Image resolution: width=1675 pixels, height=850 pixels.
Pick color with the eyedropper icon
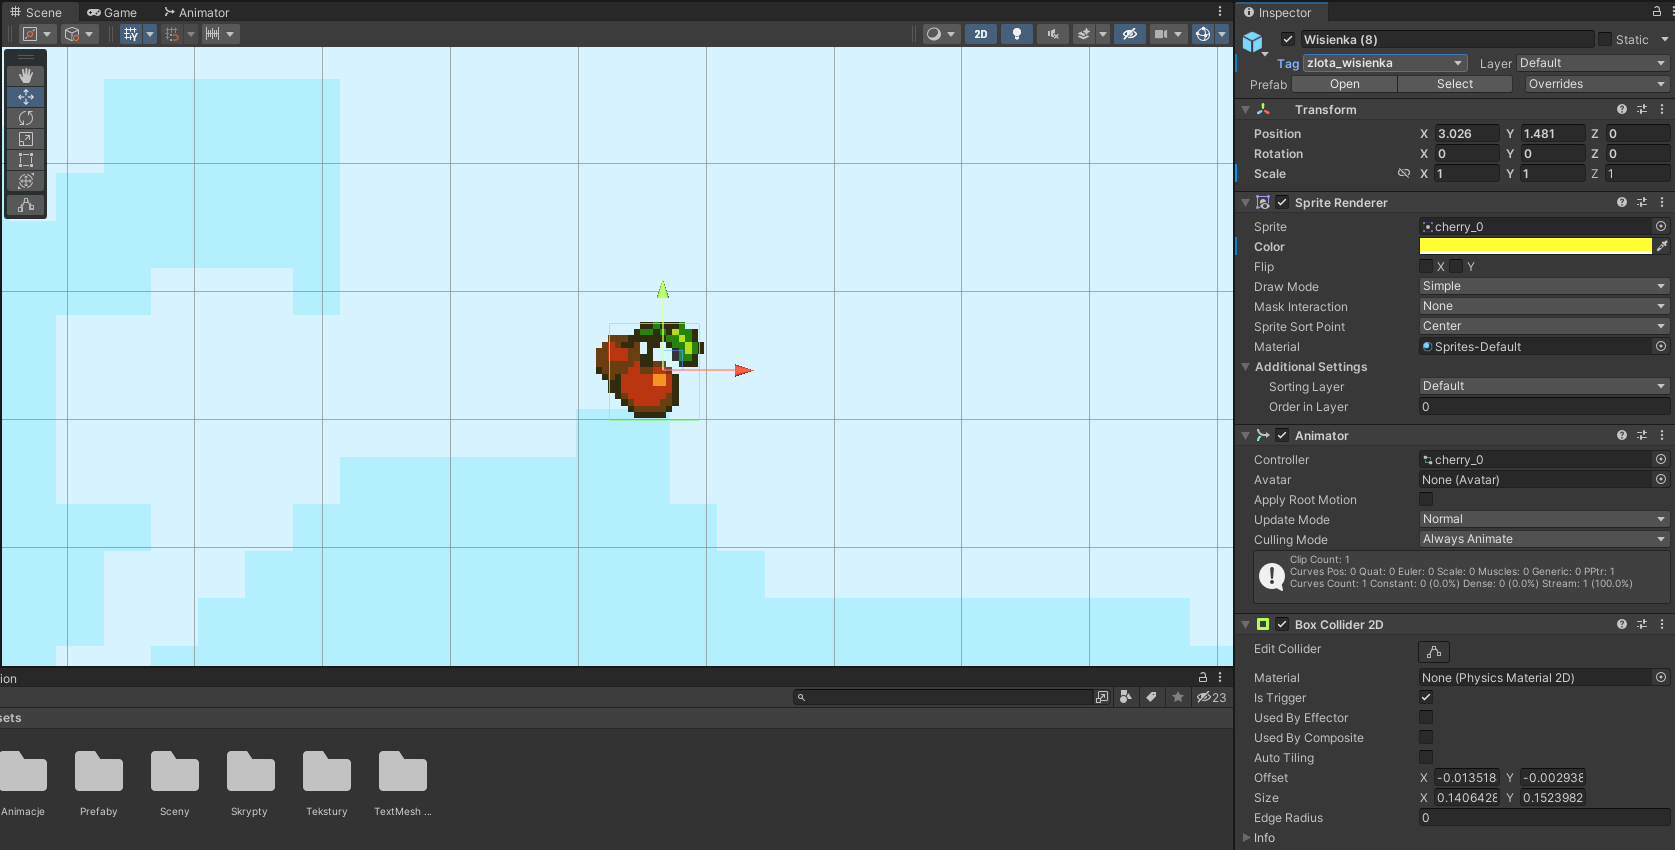pos(1662,246)
